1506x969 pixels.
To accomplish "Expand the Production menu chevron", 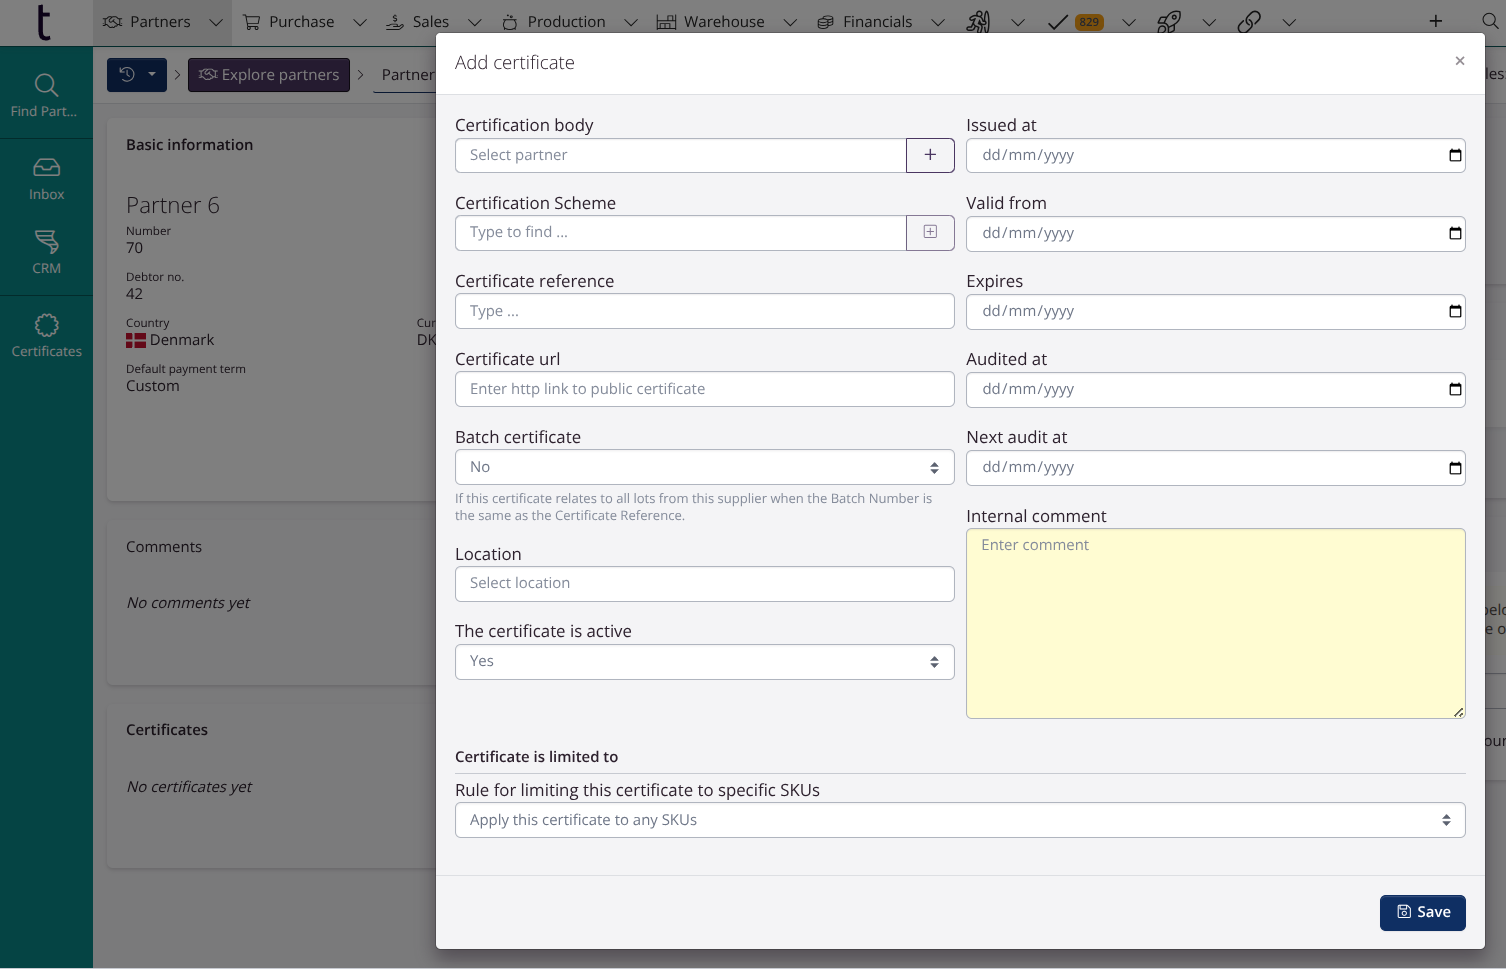I will (631, 21).
